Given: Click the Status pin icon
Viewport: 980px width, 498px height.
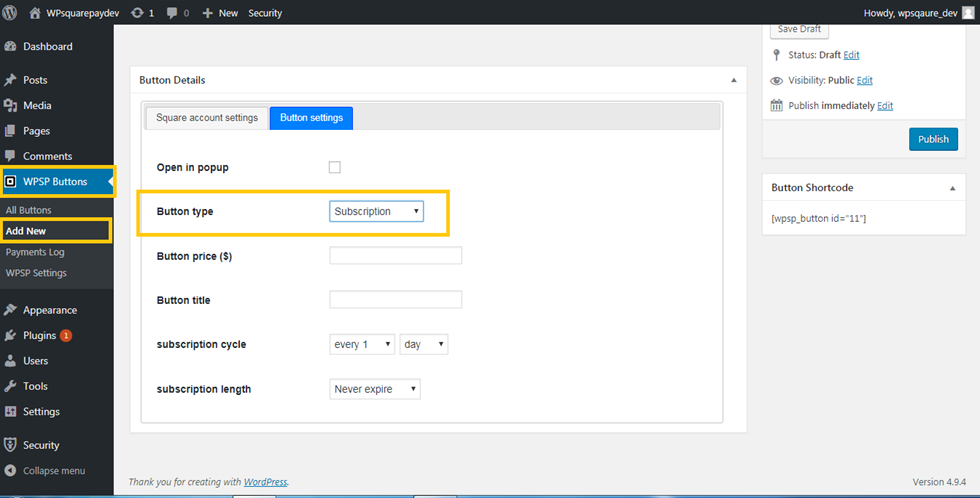Looking at the screenshot, I should (776, 55).
